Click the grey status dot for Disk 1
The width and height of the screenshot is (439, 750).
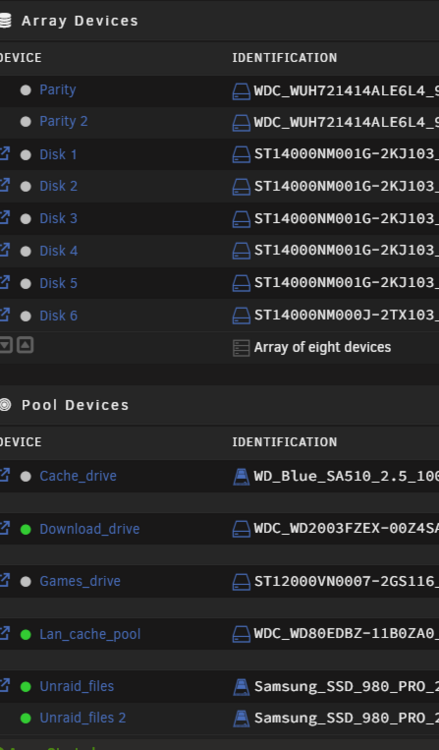coord(26,155)
